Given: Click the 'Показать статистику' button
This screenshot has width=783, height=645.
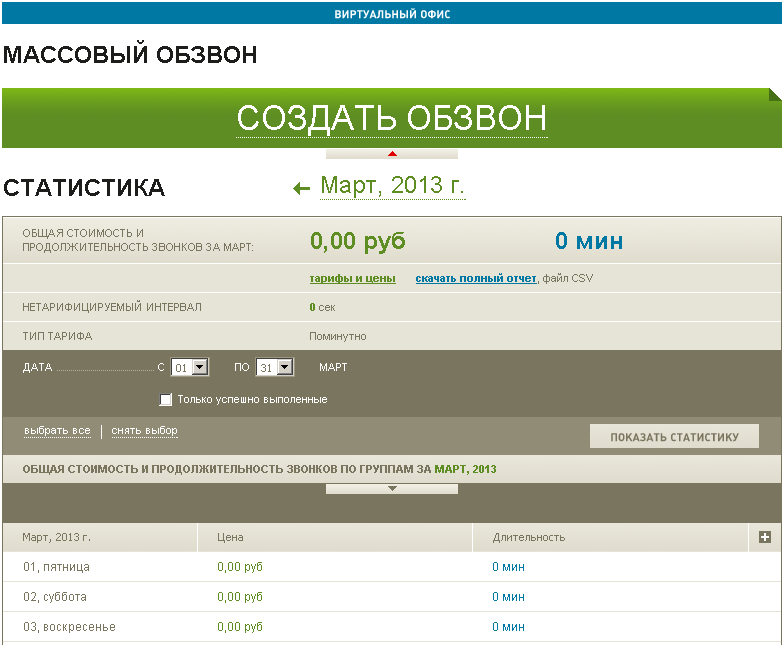Looking at the screenshot, I should [673, 437].
